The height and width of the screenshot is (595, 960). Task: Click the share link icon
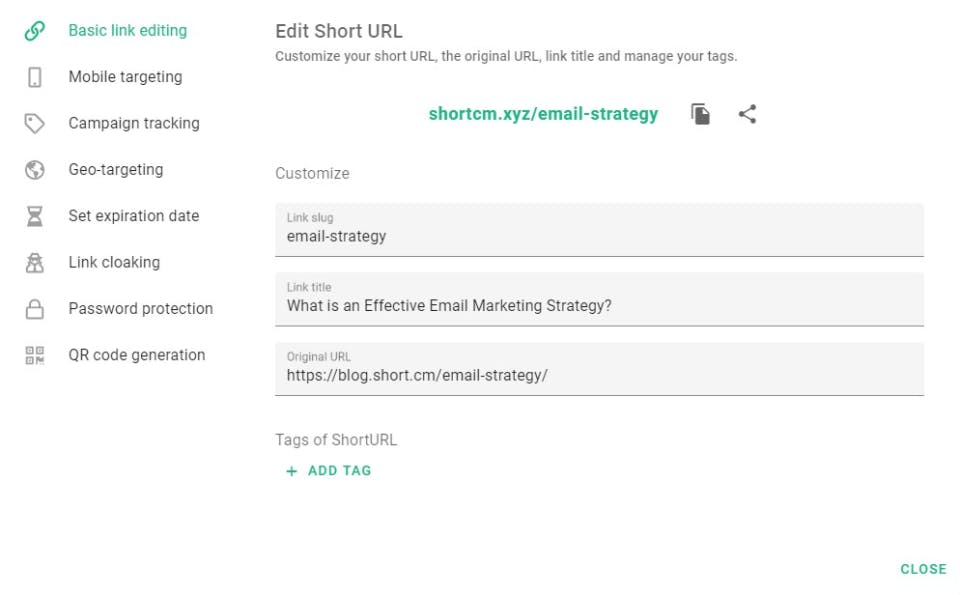747,114
